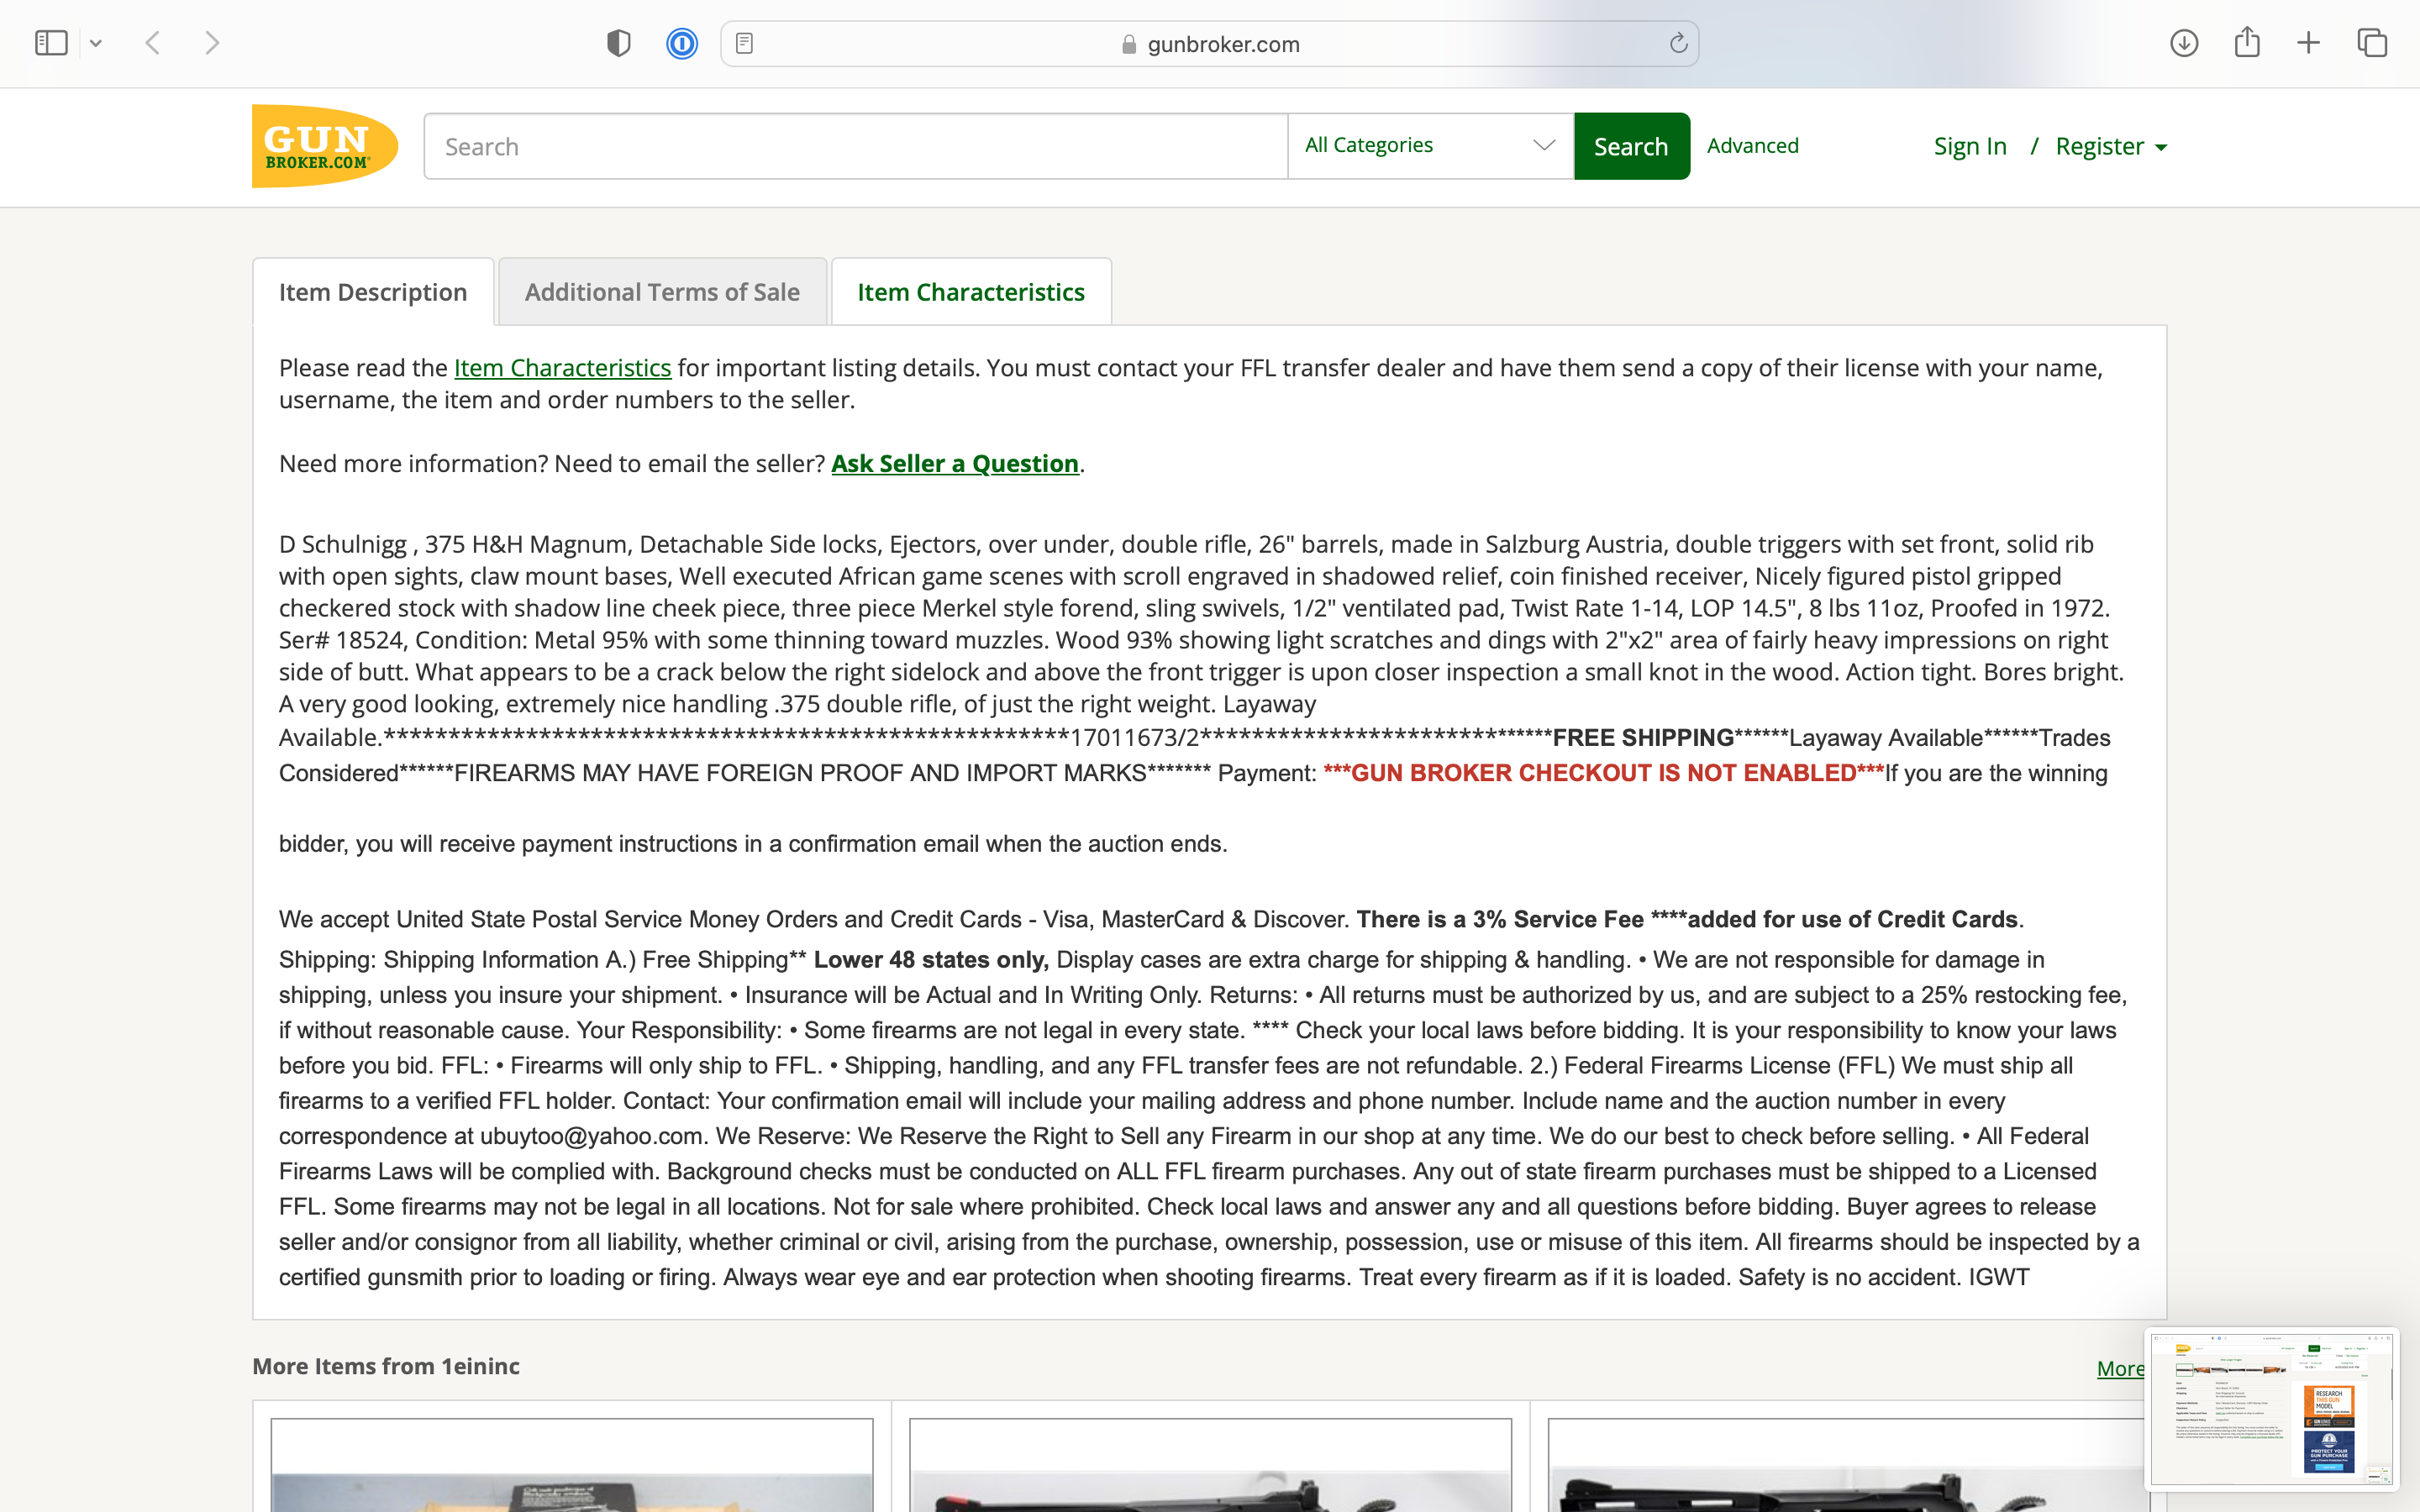2420x1512 pixels.
Task: Go back with the back arrow
Action: coord(153,43)
